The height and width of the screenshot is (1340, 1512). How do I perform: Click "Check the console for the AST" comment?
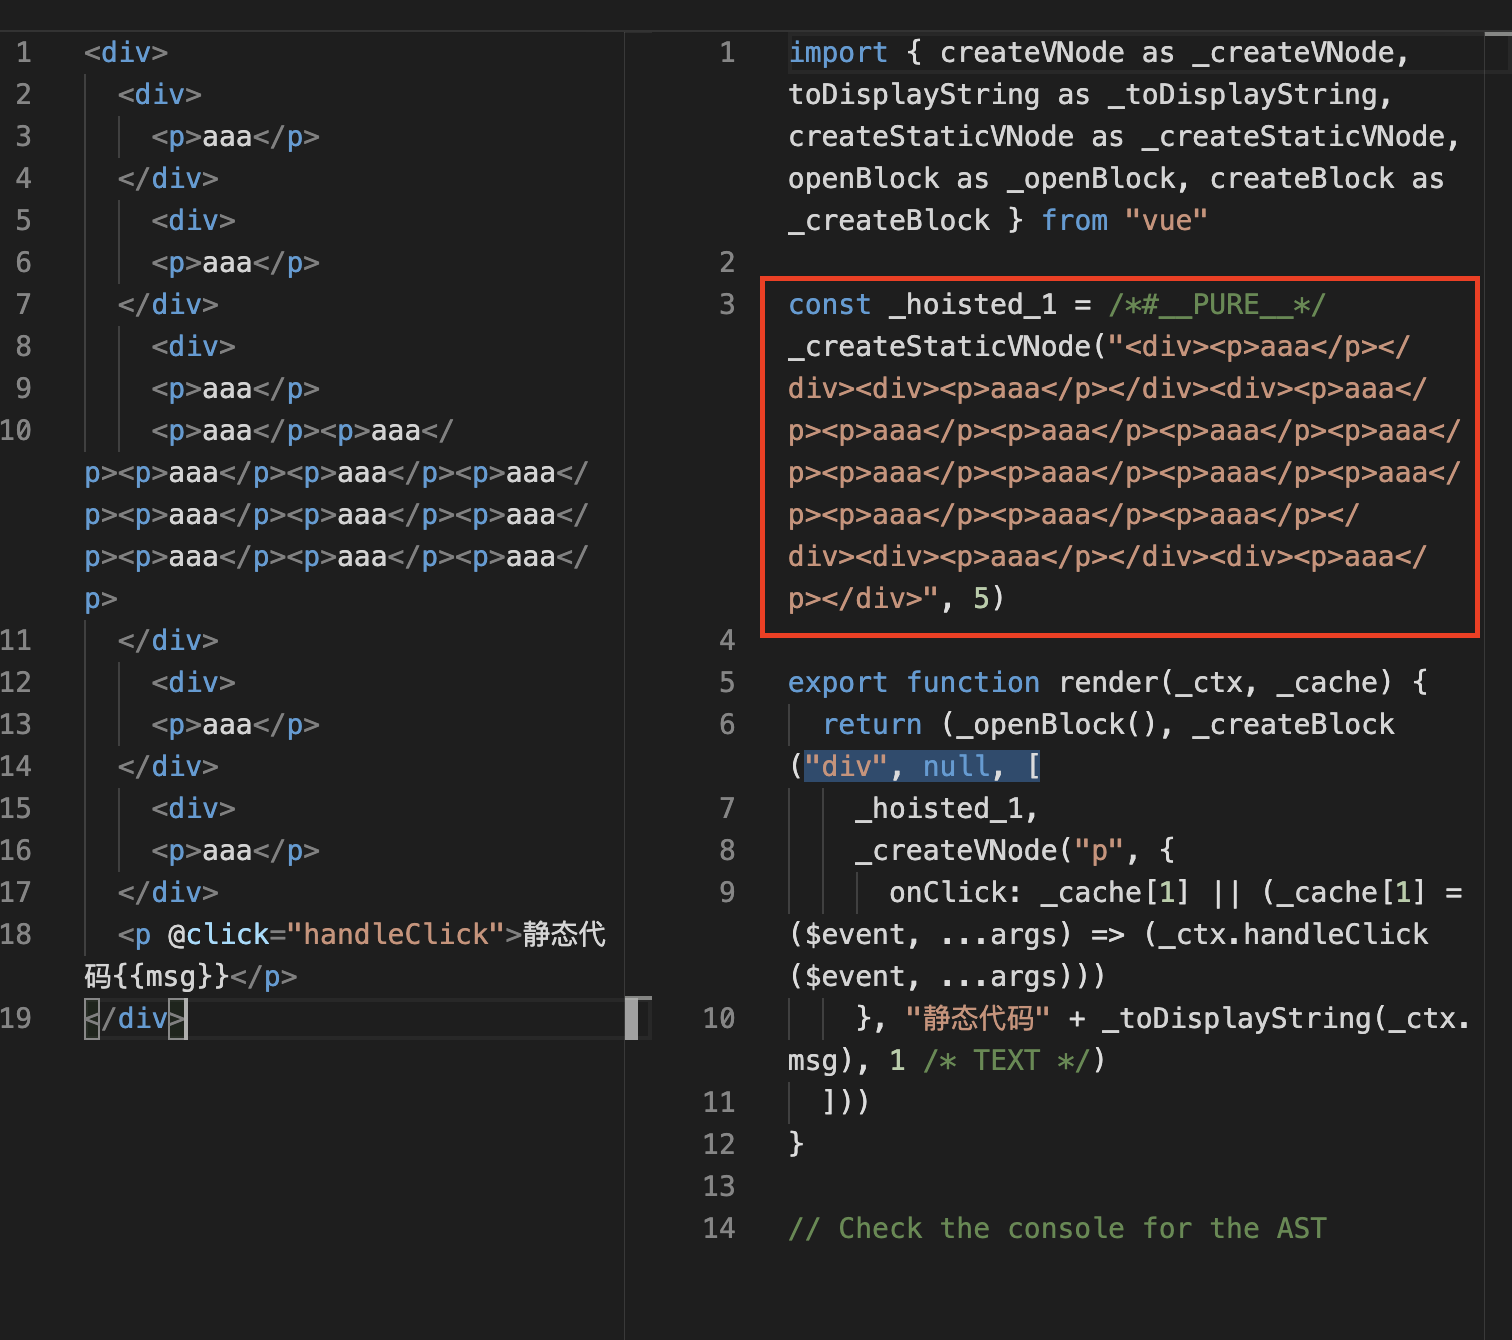1058,1228
